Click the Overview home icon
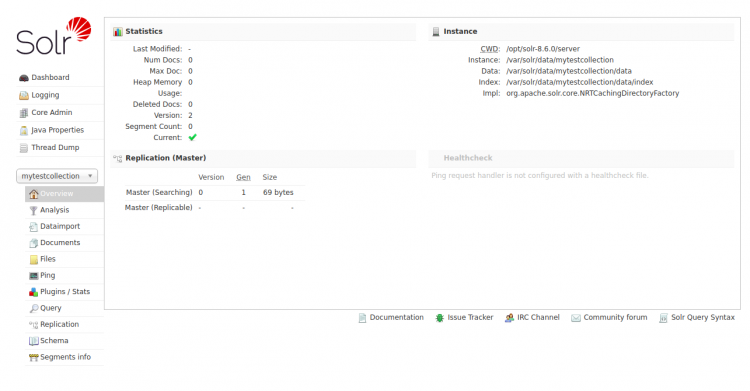The height and width of the screenshot is (391, 750). tap(33, 194)
